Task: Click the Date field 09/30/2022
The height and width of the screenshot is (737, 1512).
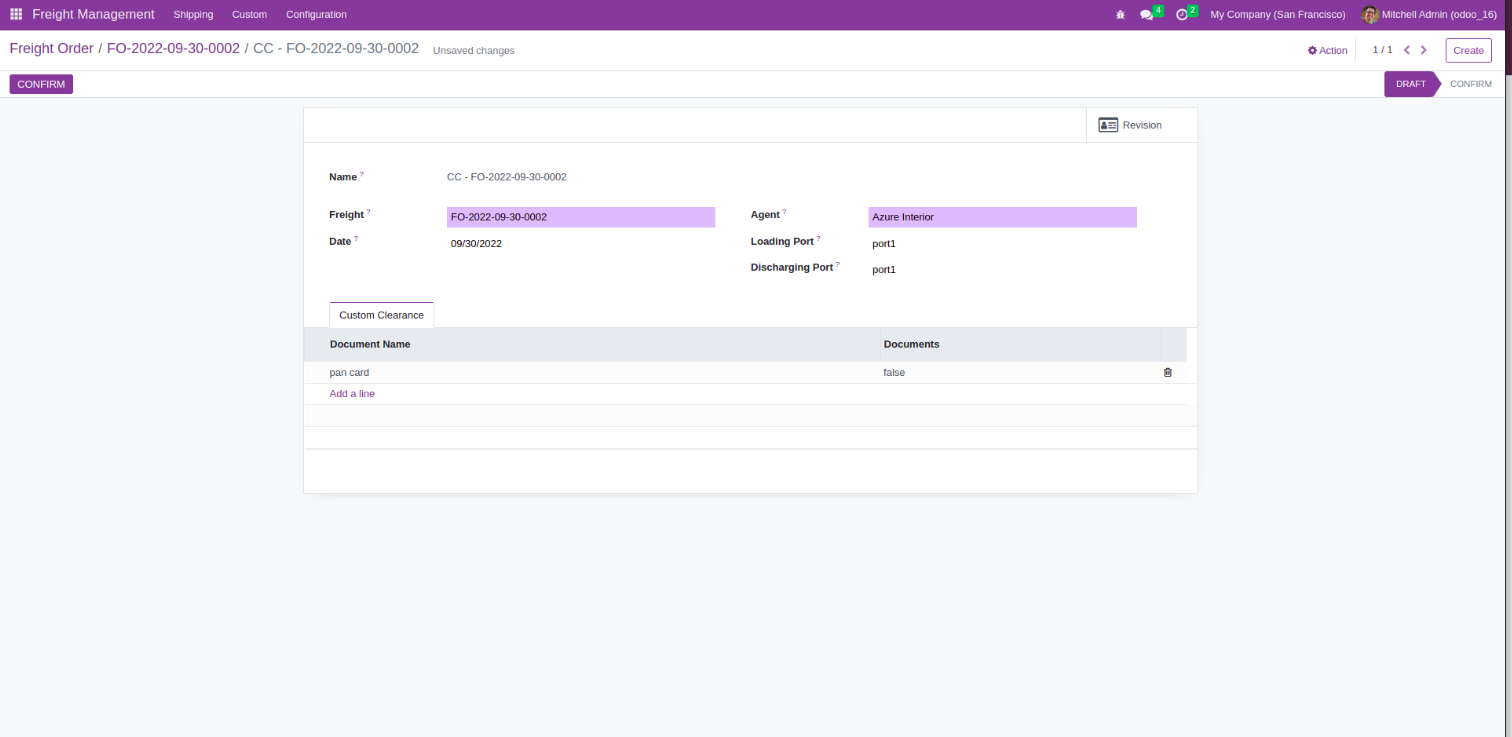Action: coord(581,243)
